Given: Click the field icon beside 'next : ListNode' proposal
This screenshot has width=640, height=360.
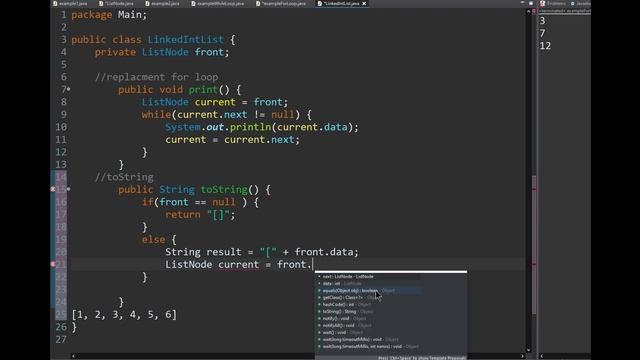Looking at the screenshot, I should point(319,276).
